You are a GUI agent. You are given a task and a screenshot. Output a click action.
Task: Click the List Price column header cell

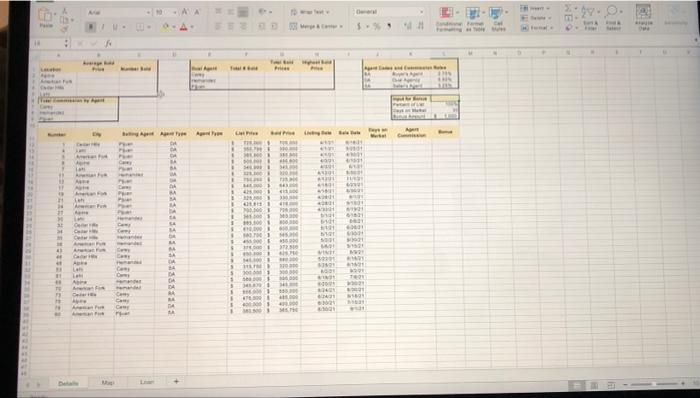coord(246,133)
